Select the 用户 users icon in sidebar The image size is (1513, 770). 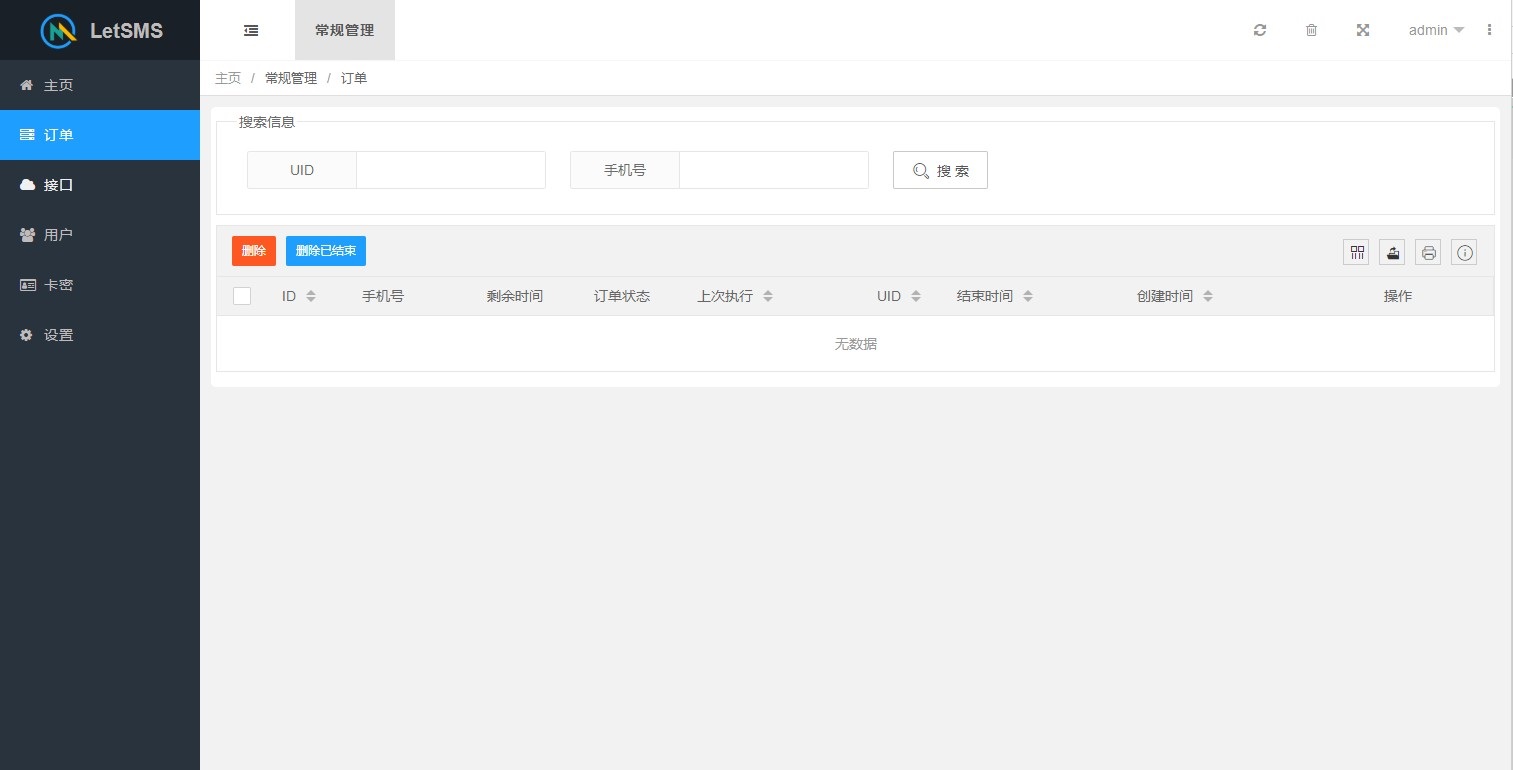[26, 234]
